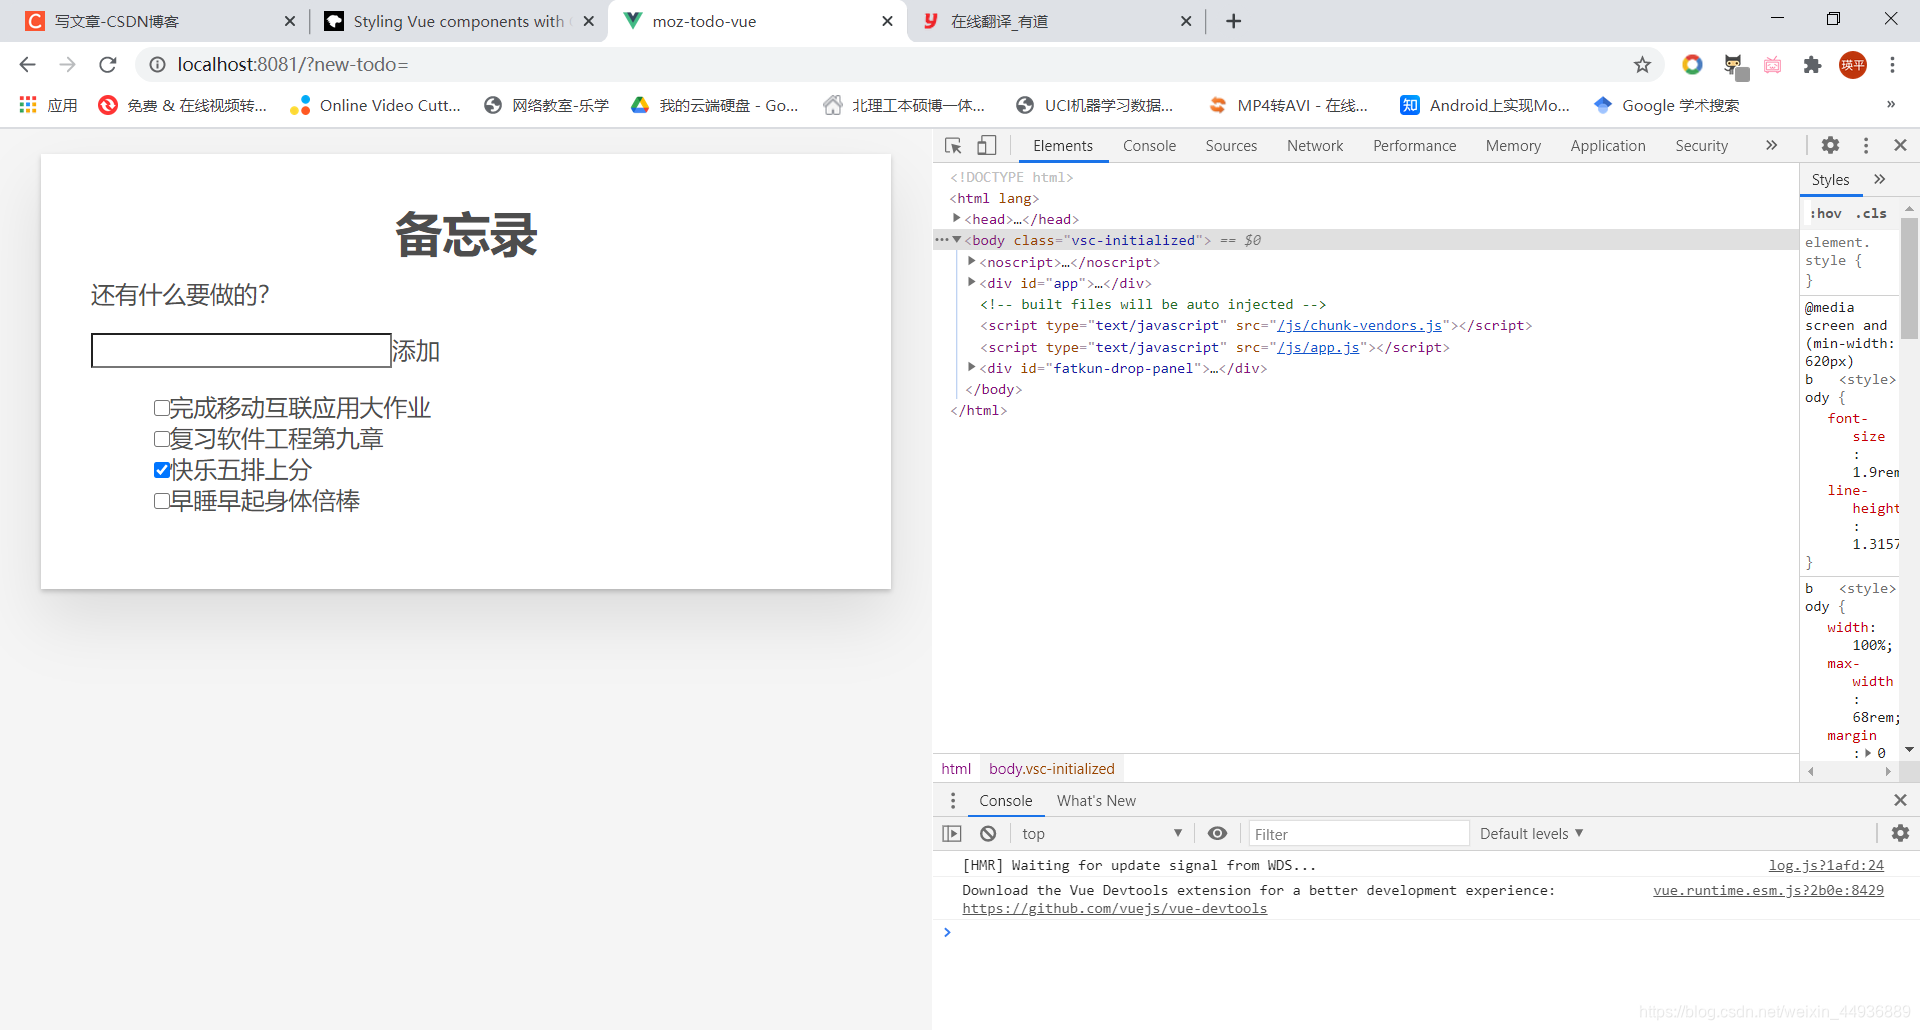Open the DevTools customize three-dot menu

1865,145
